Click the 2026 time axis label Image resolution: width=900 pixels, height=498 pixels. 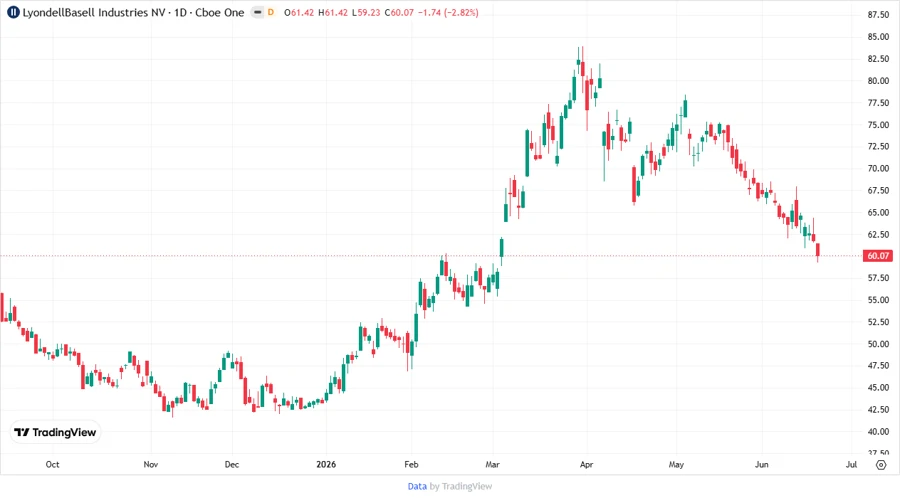point(326,465)
